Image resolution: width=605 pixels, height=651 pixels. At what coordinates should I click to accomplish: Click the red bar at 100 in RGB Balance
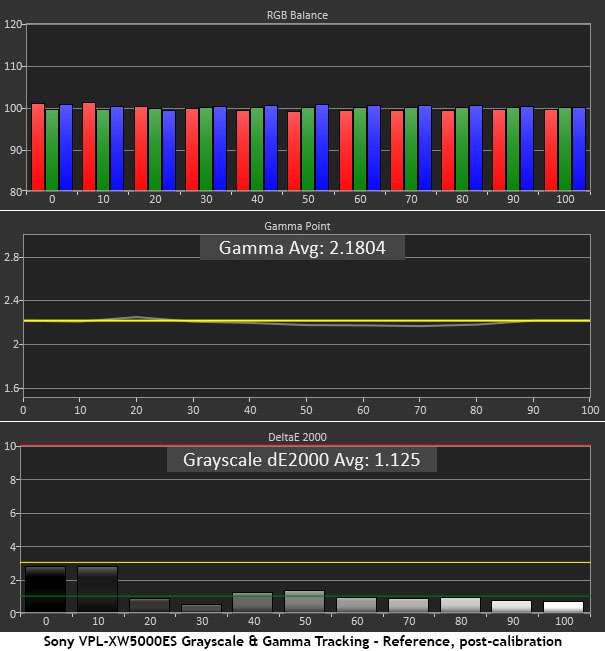pyautogui.click(x=551, y=150)
